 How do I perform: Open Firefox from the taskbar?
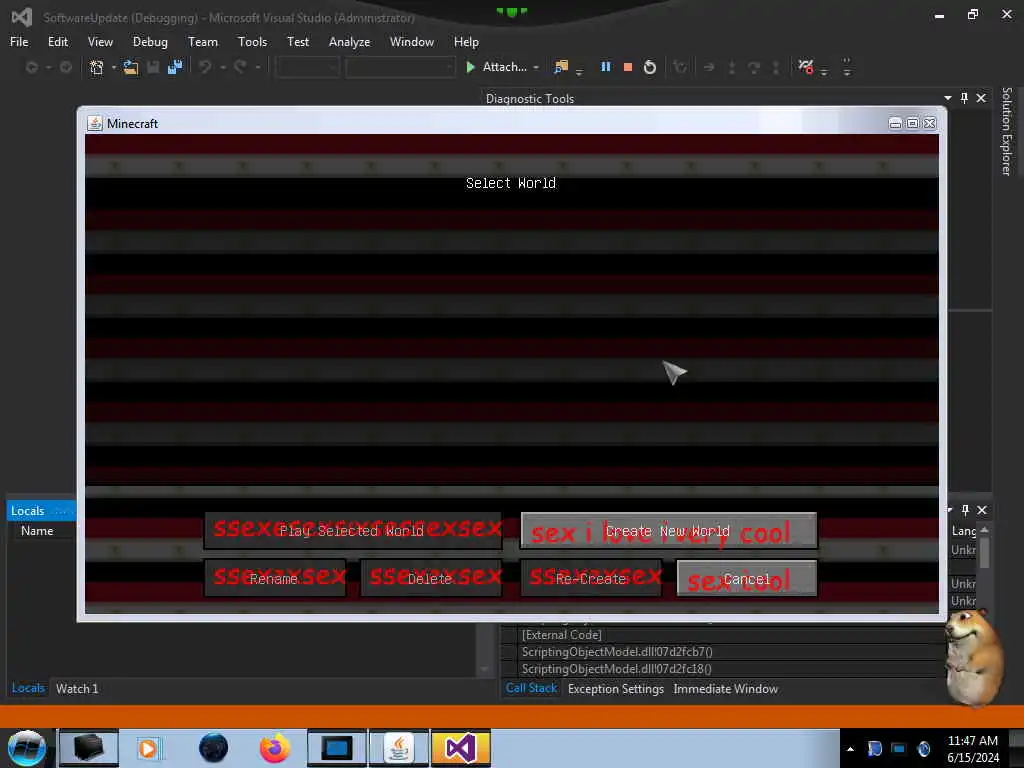point(274,748)
